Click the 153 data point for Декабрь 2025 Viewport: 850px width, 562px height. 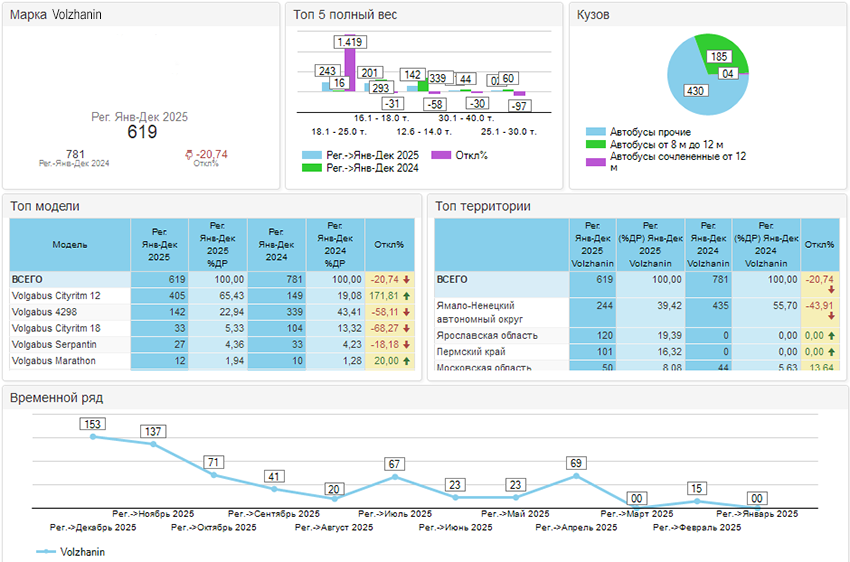point(93,436)
